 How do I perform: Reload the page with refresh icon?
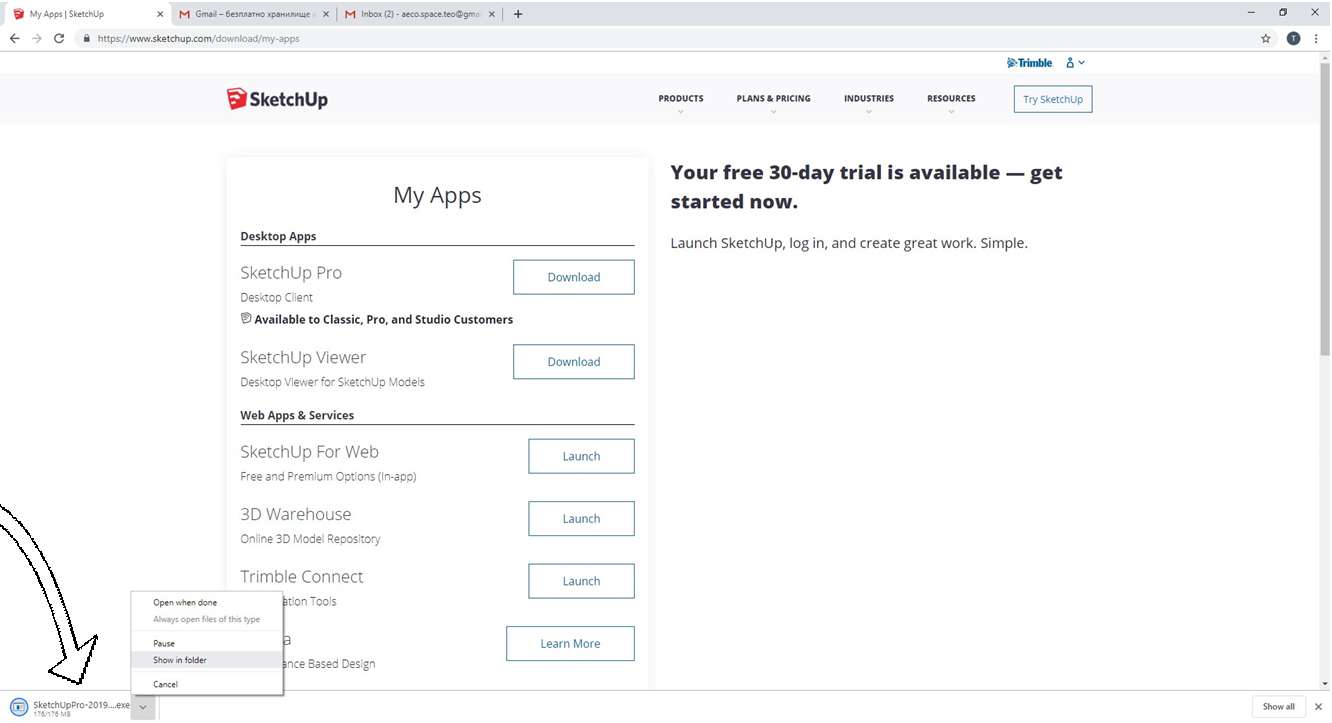pyautogui.click(x=59, y=39)
